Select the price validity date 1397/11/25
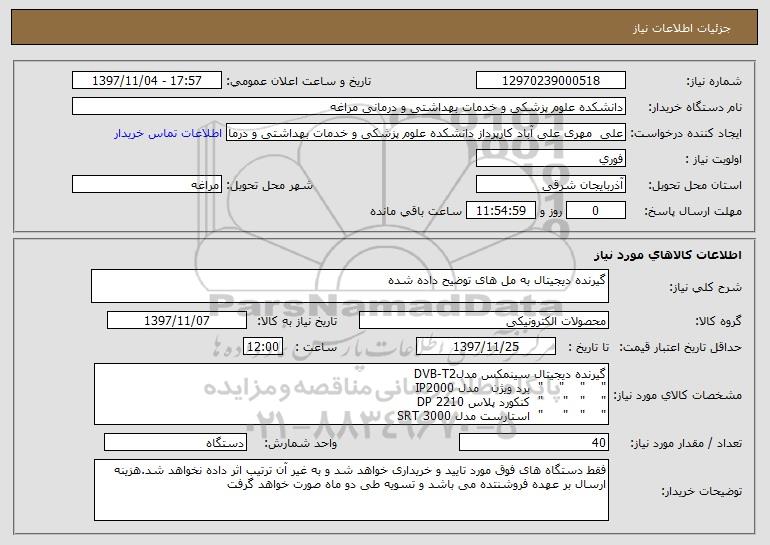This screenshot has height=545, width=770. (x=486, y=346)
